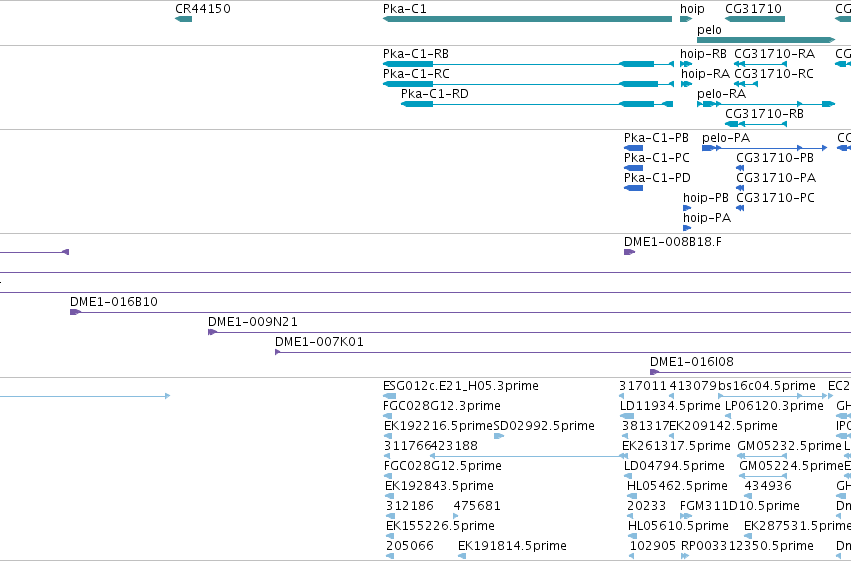Select BAC end DME1-008B18.F
Image resolution: width=851 pixels, height=561 pixels.
pos(630,252)
